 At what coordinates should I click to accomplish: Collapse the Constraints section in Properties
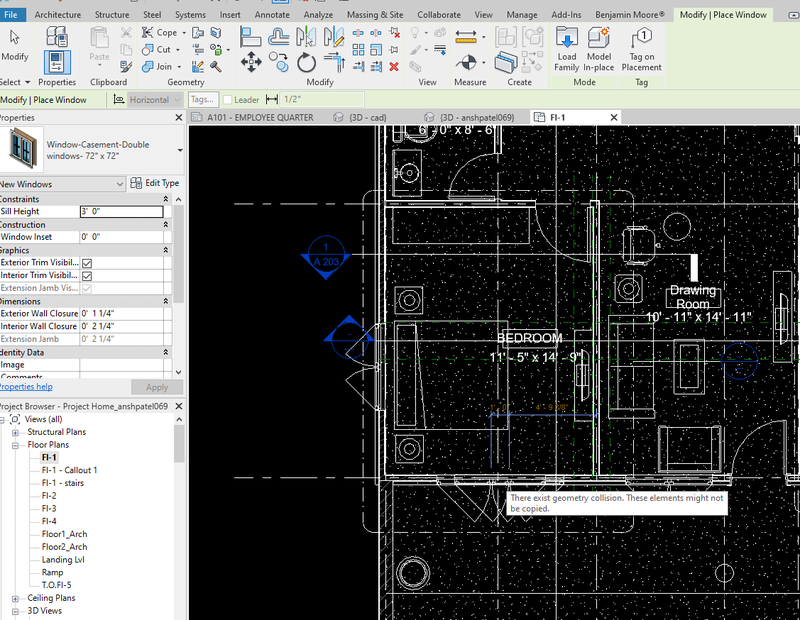(165, 198)
